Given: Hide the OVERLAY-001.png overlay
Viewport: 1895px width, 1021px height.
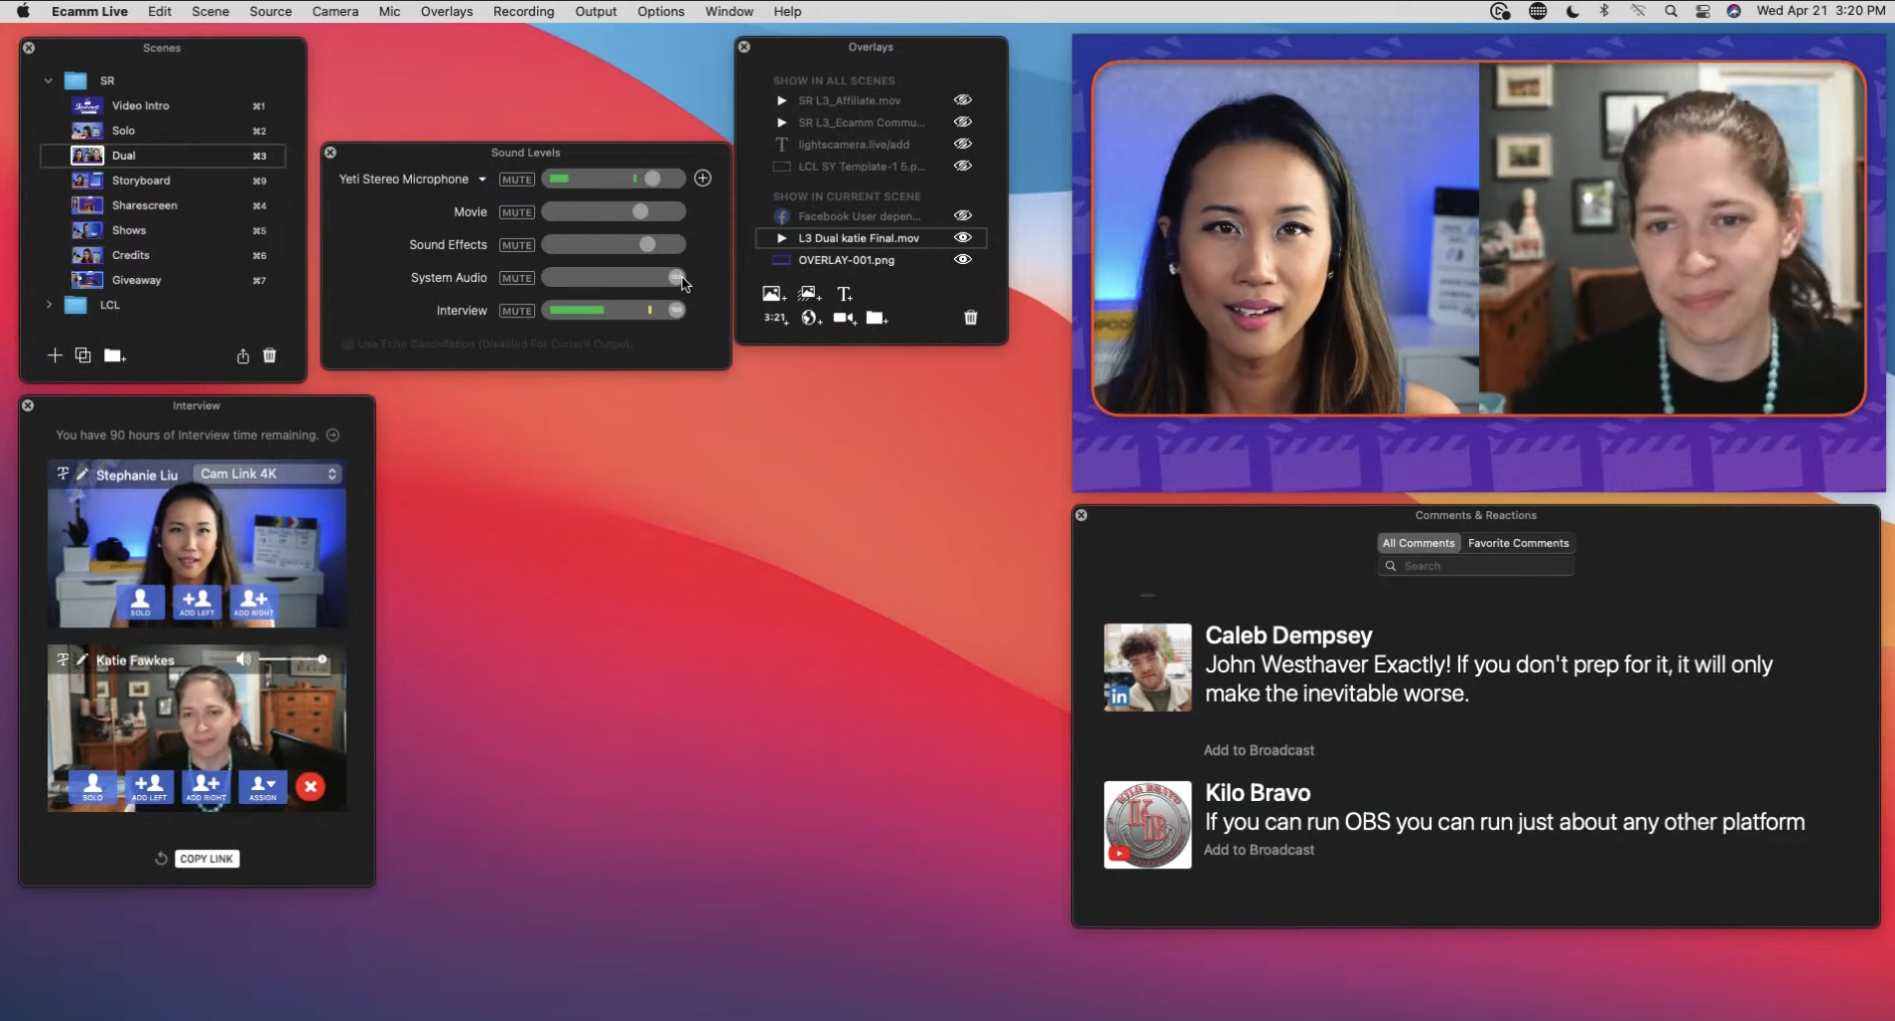Looking at the screenshot, I should click(x=962, y=259).
